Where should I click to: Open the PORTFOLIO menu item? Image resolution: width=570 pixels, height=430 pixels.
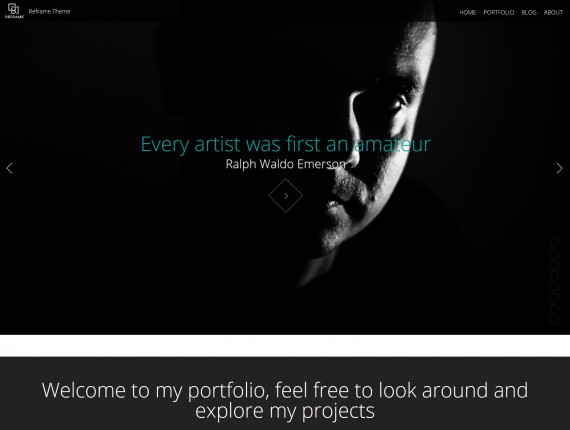click(499, 12)
